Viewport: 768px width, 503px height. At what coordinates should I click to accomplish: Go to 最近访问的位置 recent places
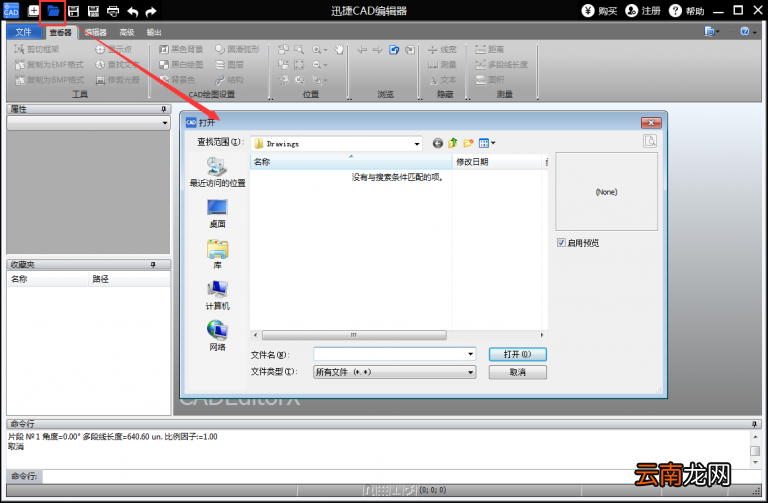pyautogui.click(x=217, y=172)
